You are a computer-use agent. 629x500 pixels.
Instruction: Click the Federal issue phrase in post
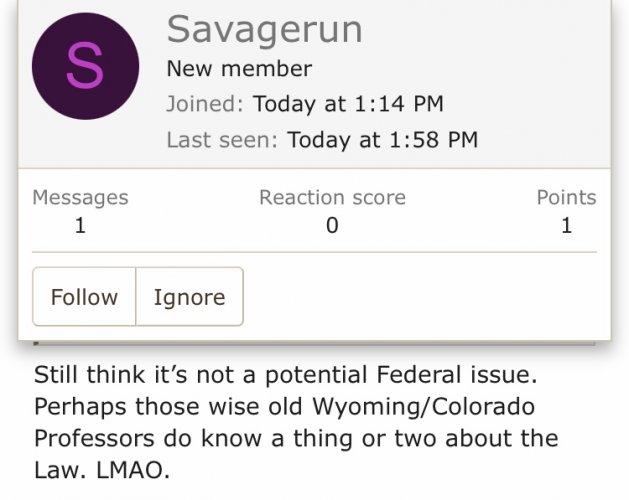(x=457, y=375)
